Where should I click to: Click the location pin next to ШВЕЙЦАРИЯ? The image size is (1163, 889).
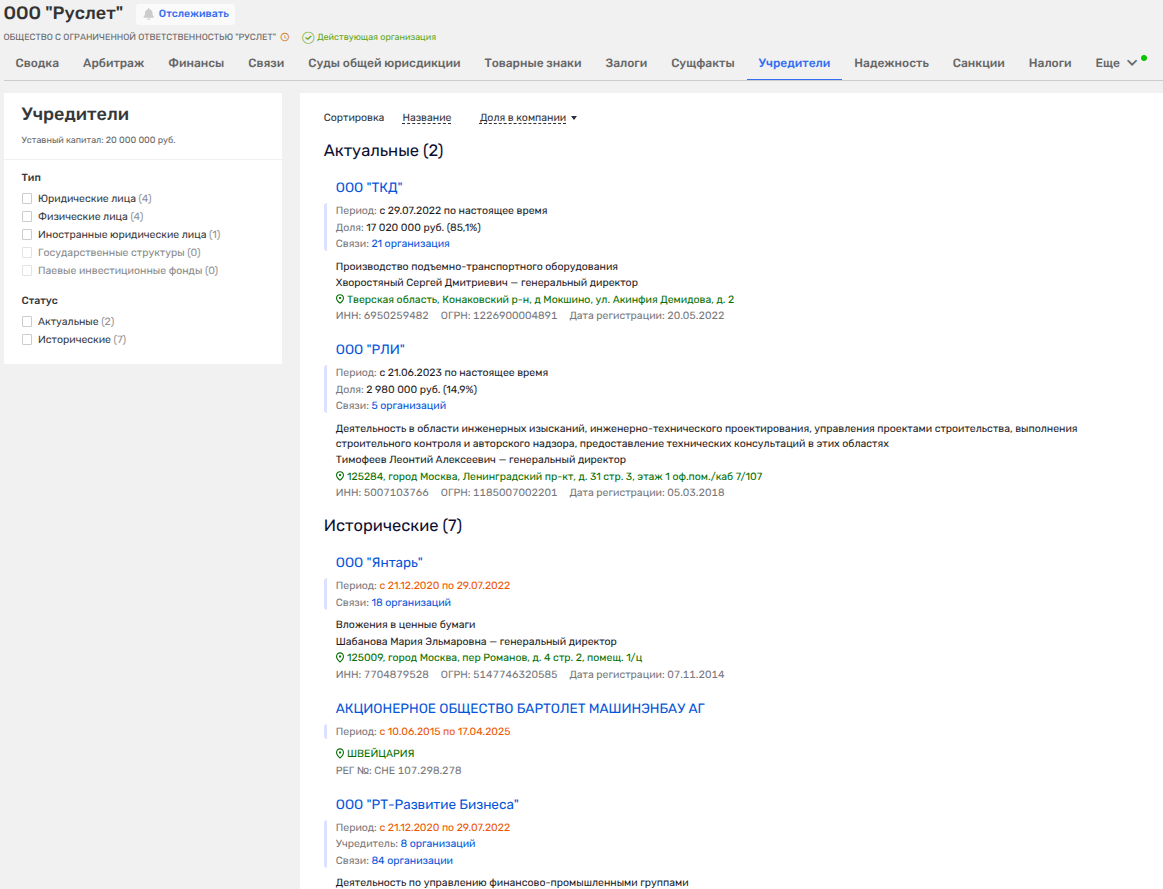[340, 753]
